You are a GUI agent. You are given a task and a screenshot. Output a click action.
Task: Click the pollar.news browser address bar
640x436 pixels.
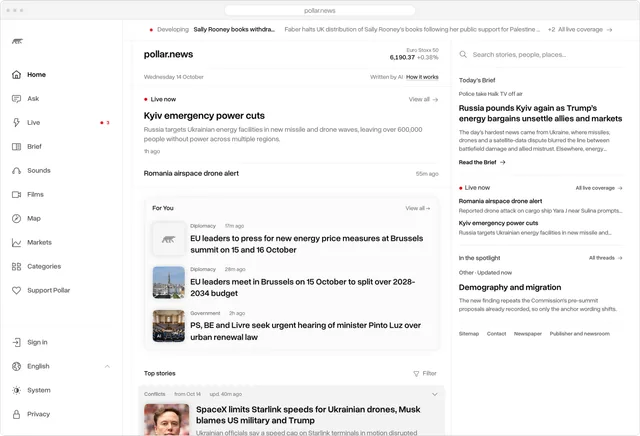tap(320, 11)
